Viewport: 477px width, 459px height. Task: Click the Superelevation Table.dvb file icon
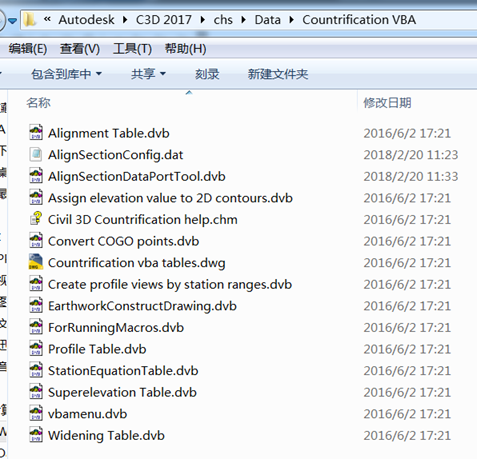coord(36,391)
